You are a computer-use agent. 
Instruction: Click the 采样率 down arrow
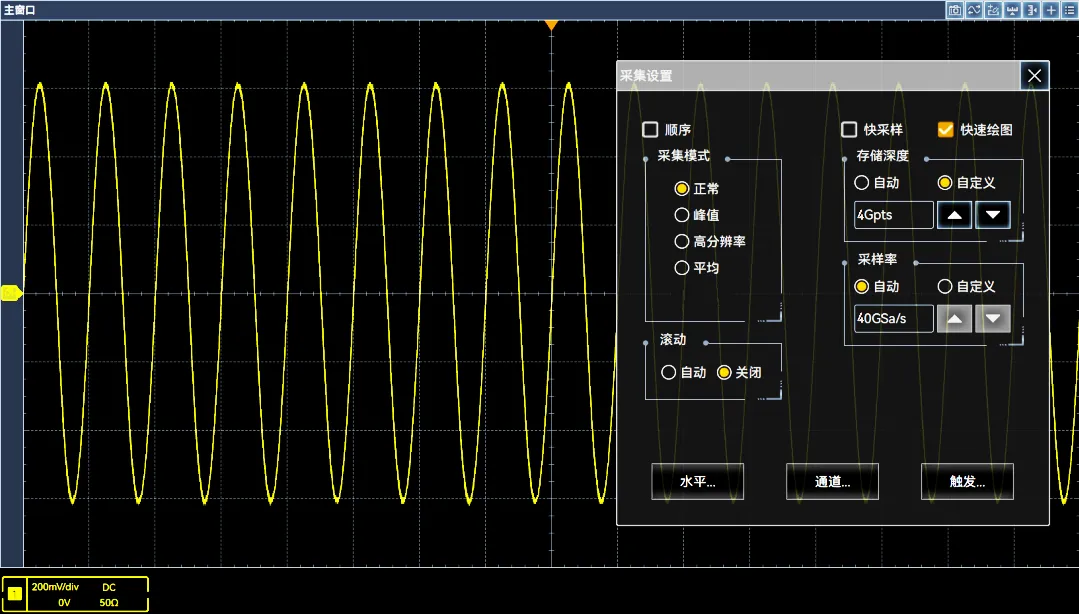(993, 319)
